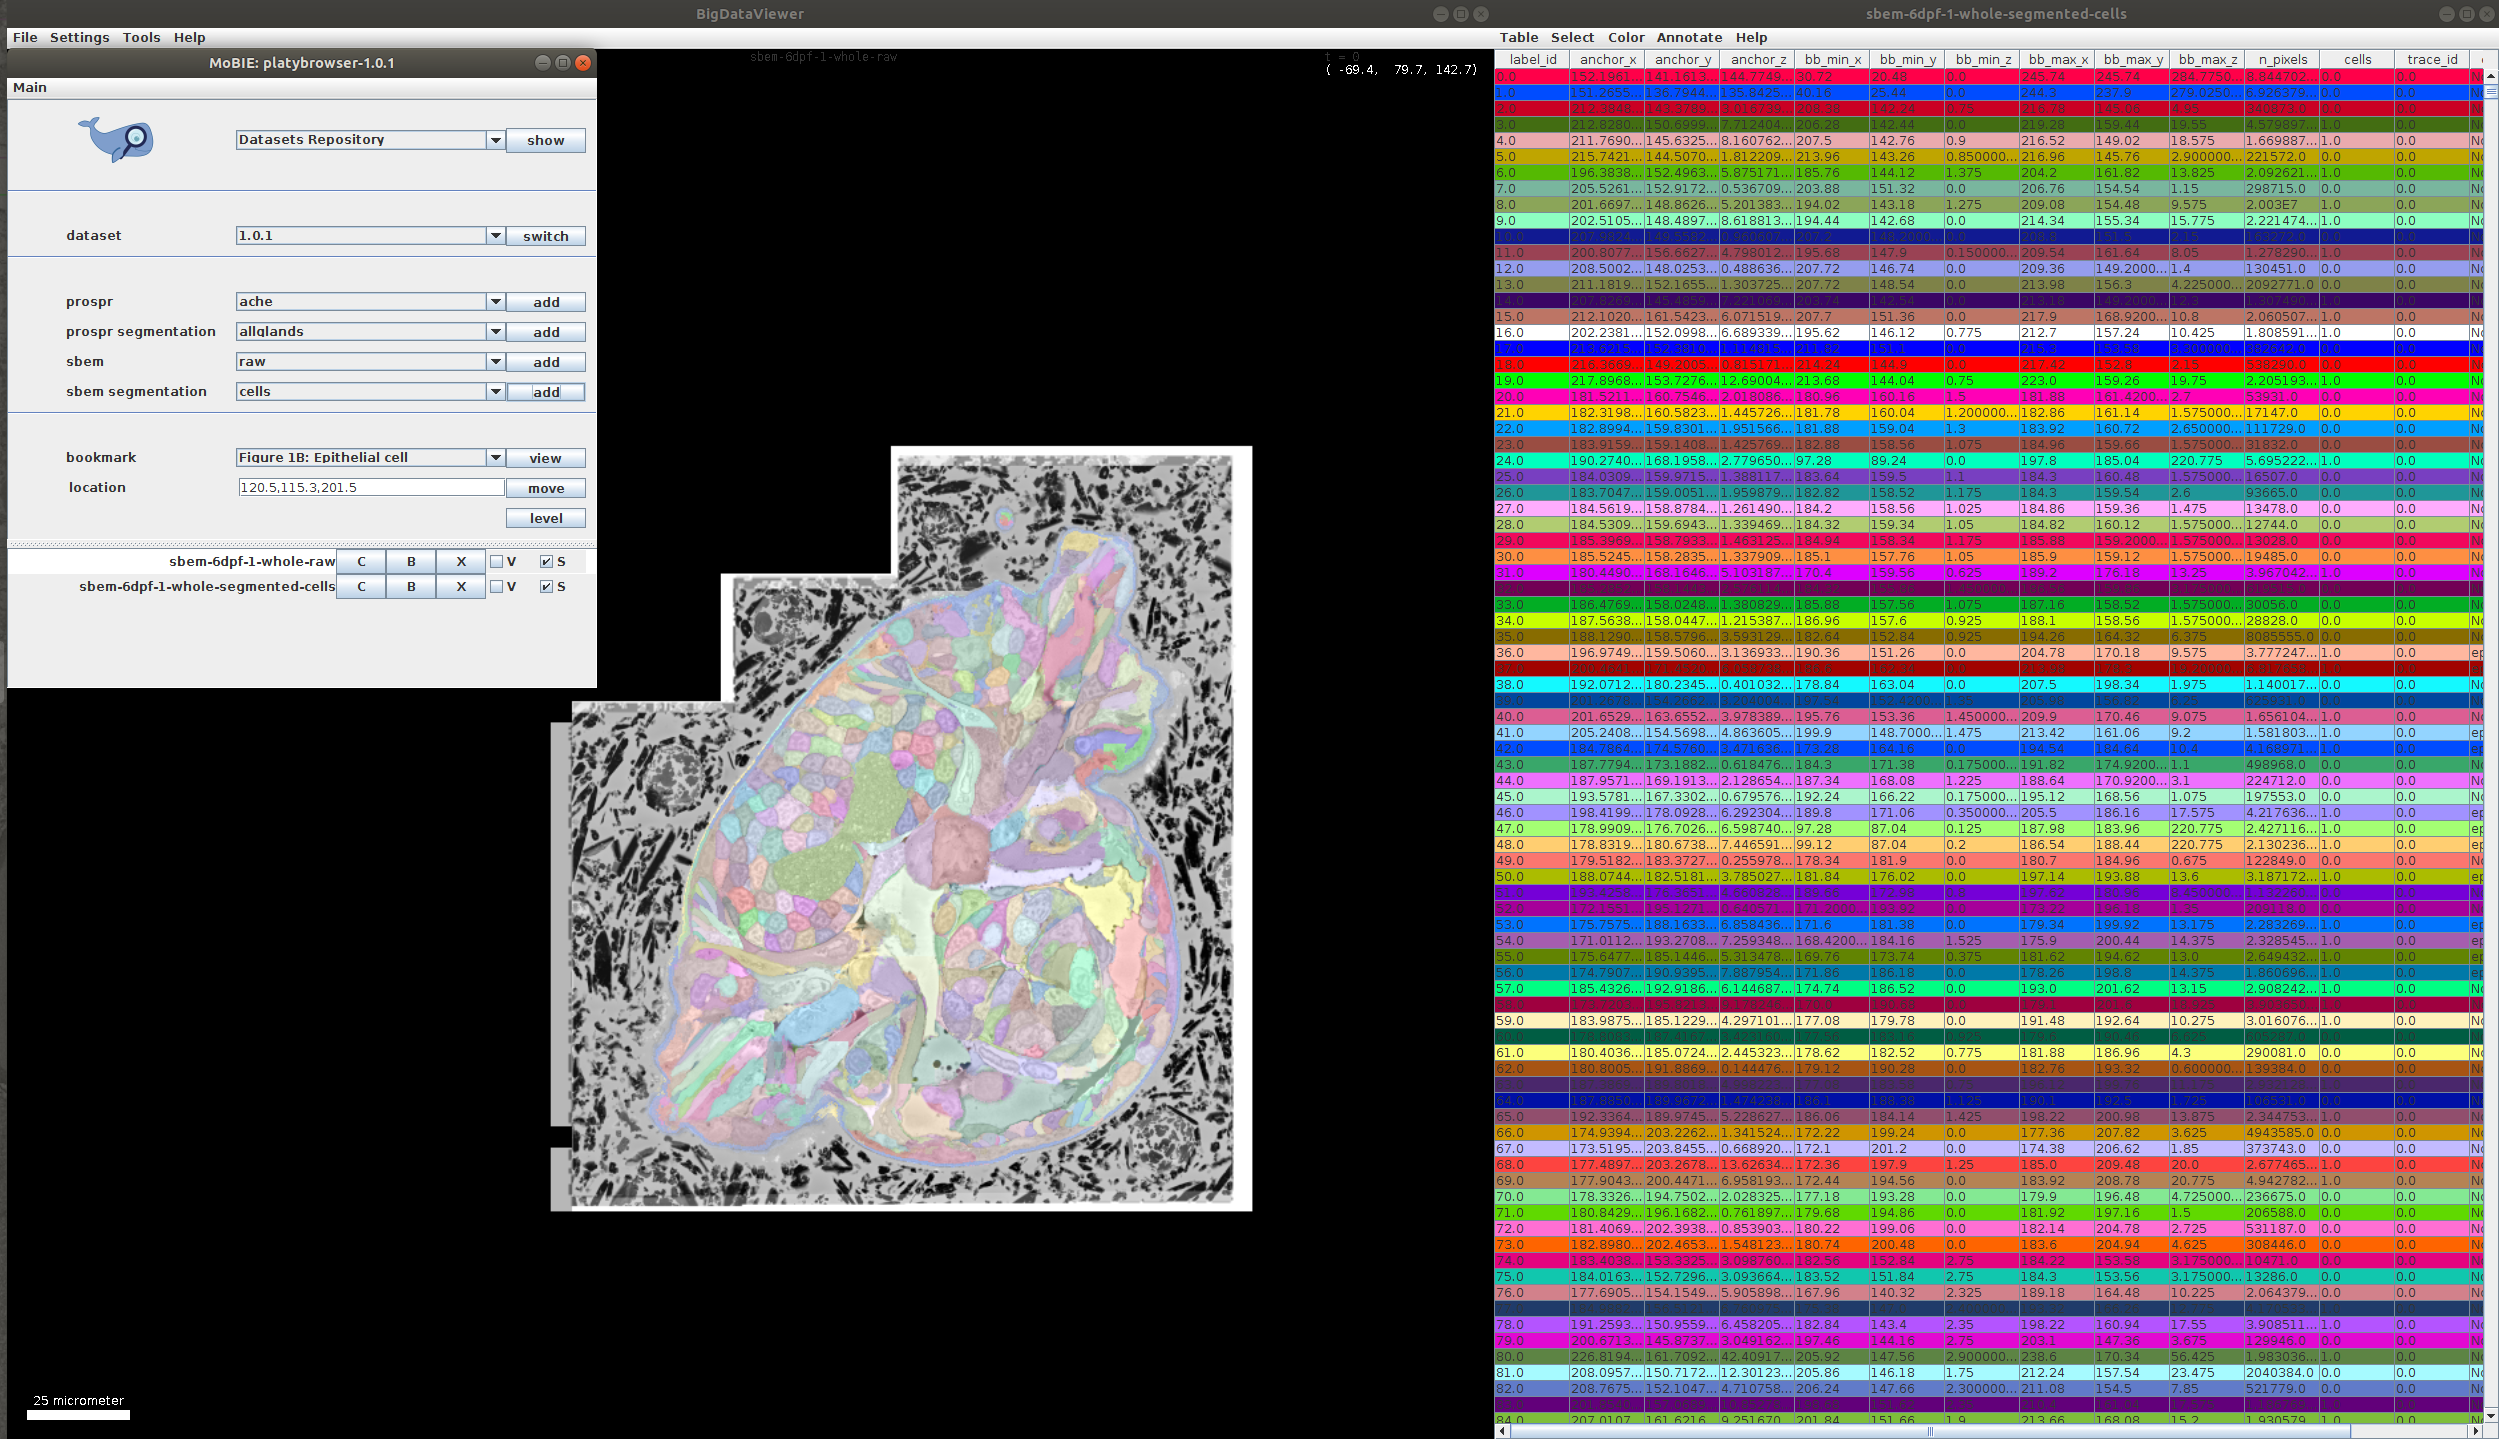Click C button for sbem-6dpf-1-whole-segmented-cells
The image size is (2499, 1439).
pos(361,587)
